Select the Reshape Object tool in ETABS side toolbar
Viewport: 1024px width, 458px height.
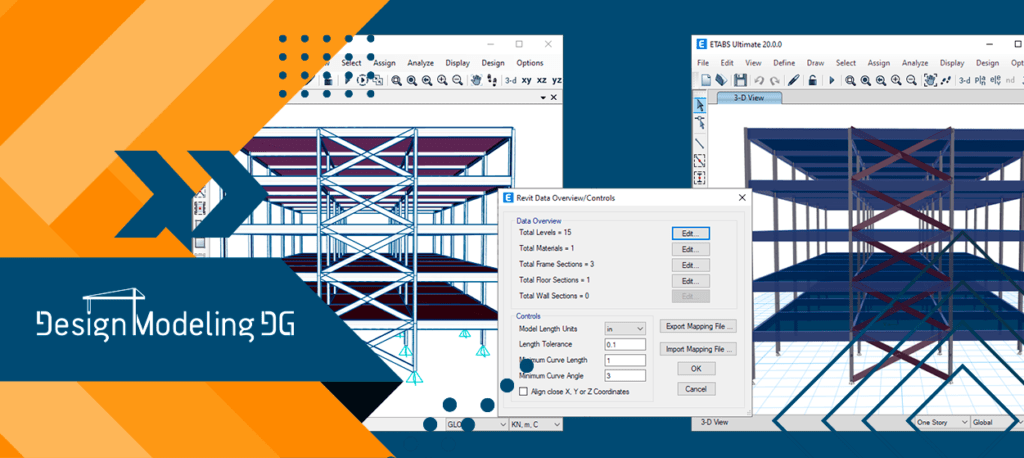tap(699, 123)
